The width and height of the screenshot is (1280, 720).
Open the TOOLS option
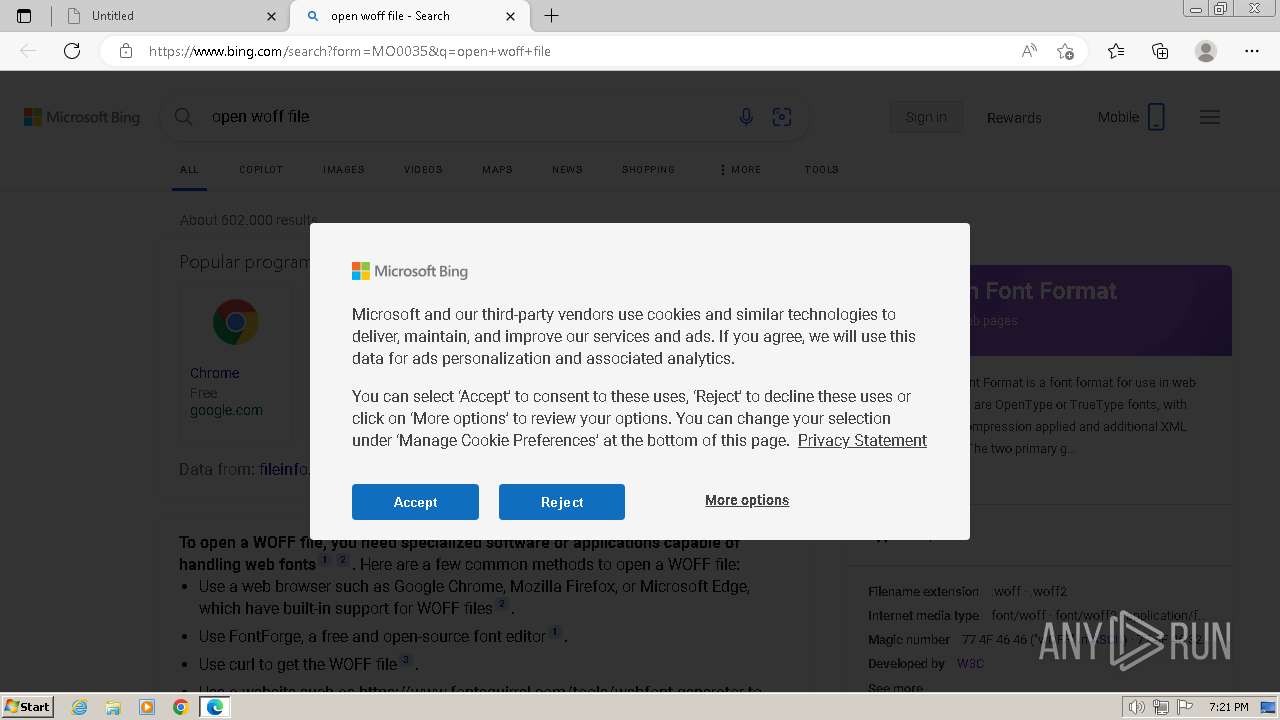click(x=822, y=170)
